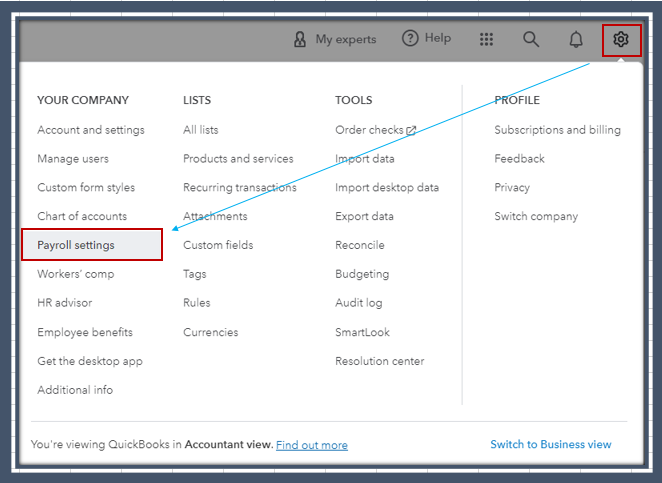This screenshot has height=483, width=662.
Task: Open Privacy under Profile
Action: pyautogui.click(x=512, y=187)
